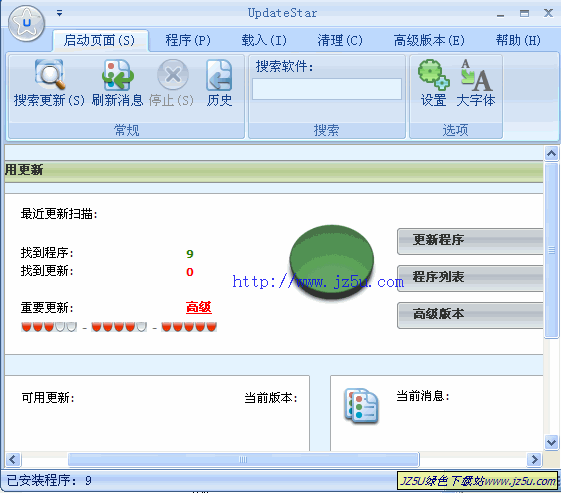The image size is (561, 493).
Task: Click the 更新程序 button
Action: point(470,241)
